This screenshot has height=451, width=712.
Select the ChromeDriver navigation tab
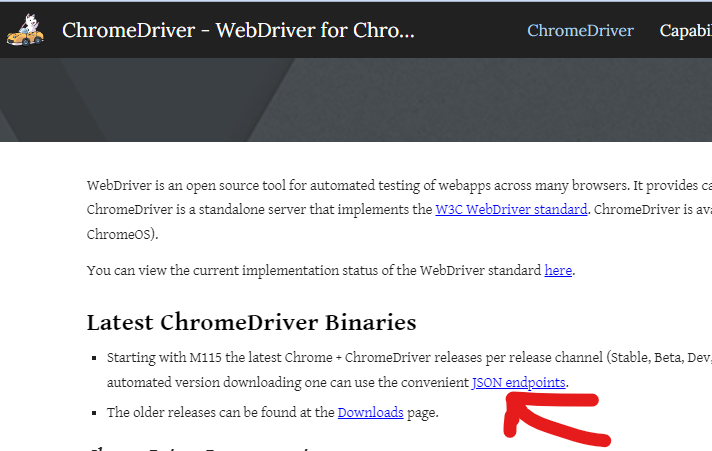tap(580, 30)
